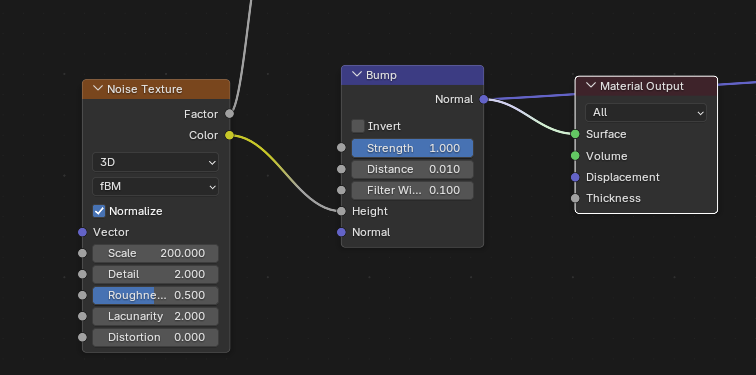Select the Noise Texture node header
This screenshot has width=756, height=375.
pos(156,89)
